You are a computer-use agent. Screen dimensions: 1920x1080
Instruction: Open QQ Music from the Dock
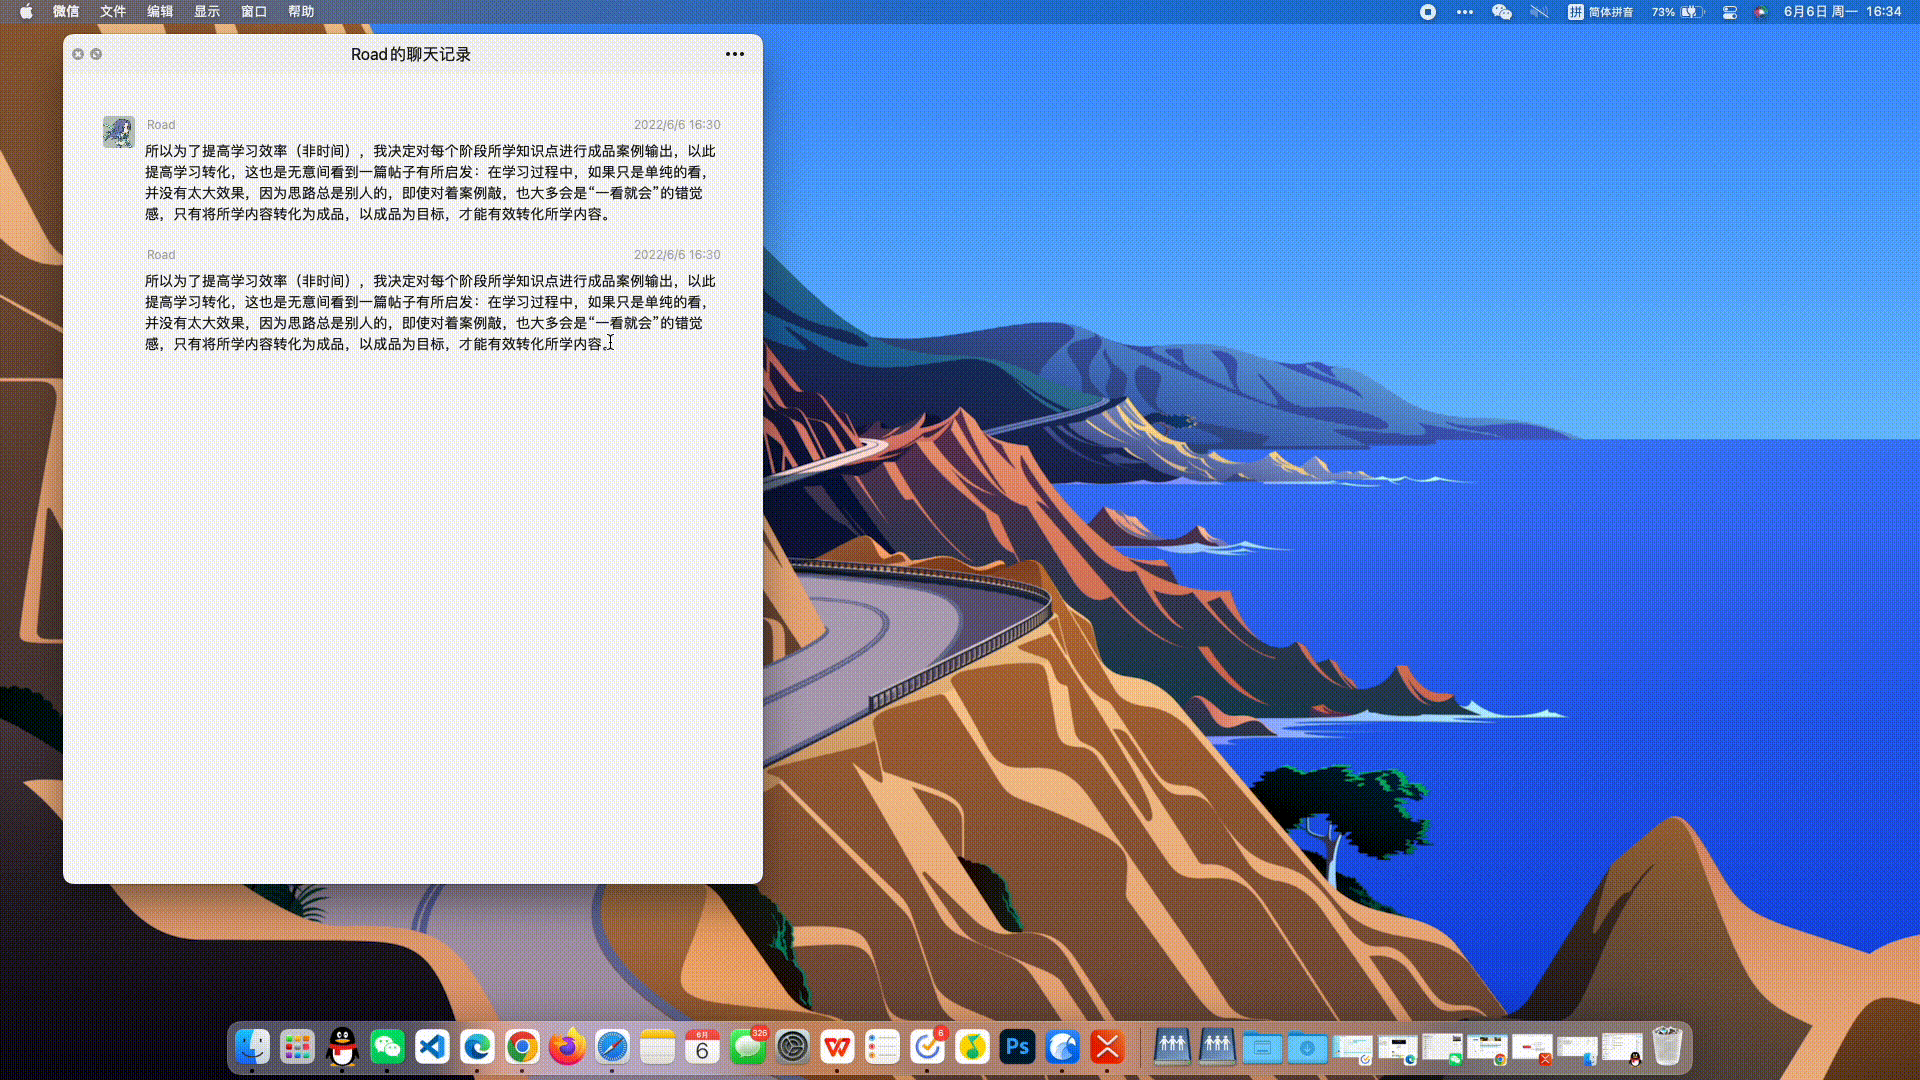[971, 1046]
